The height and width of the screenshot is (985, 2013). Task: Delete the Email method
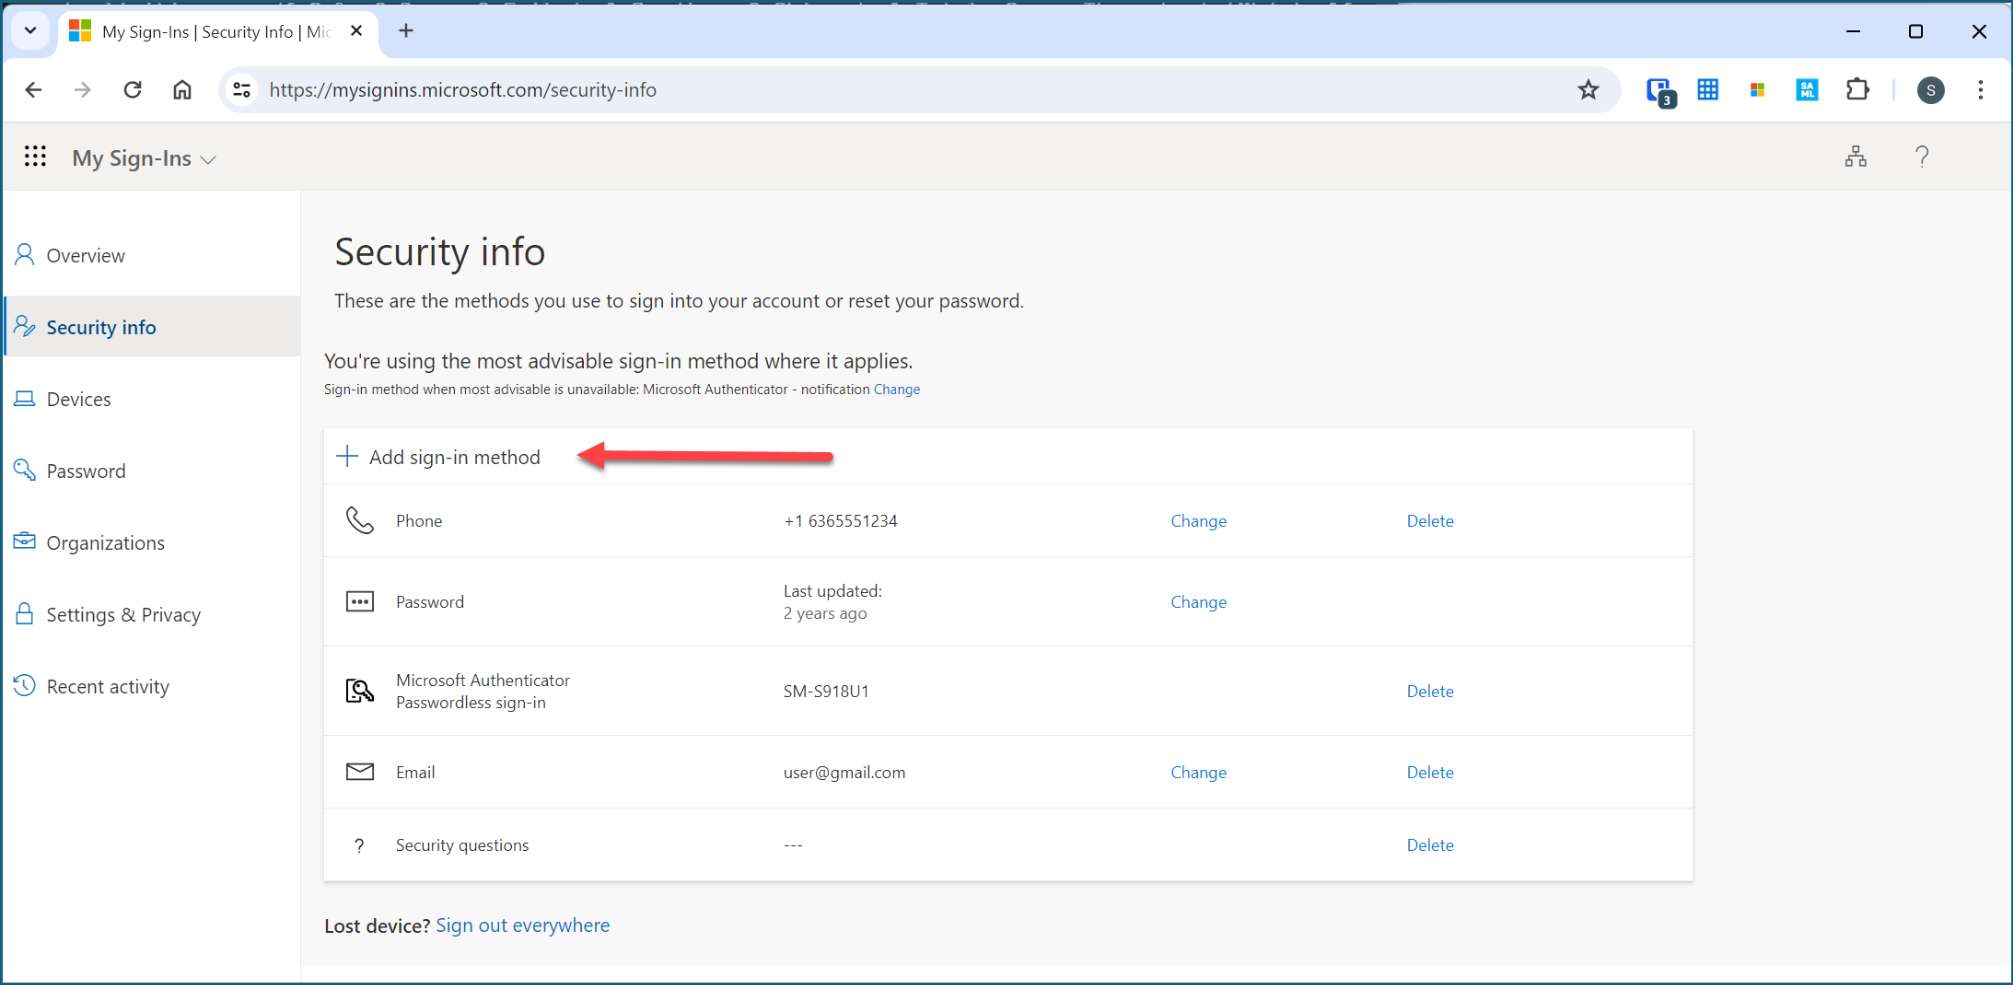[x=1430, y=772]
